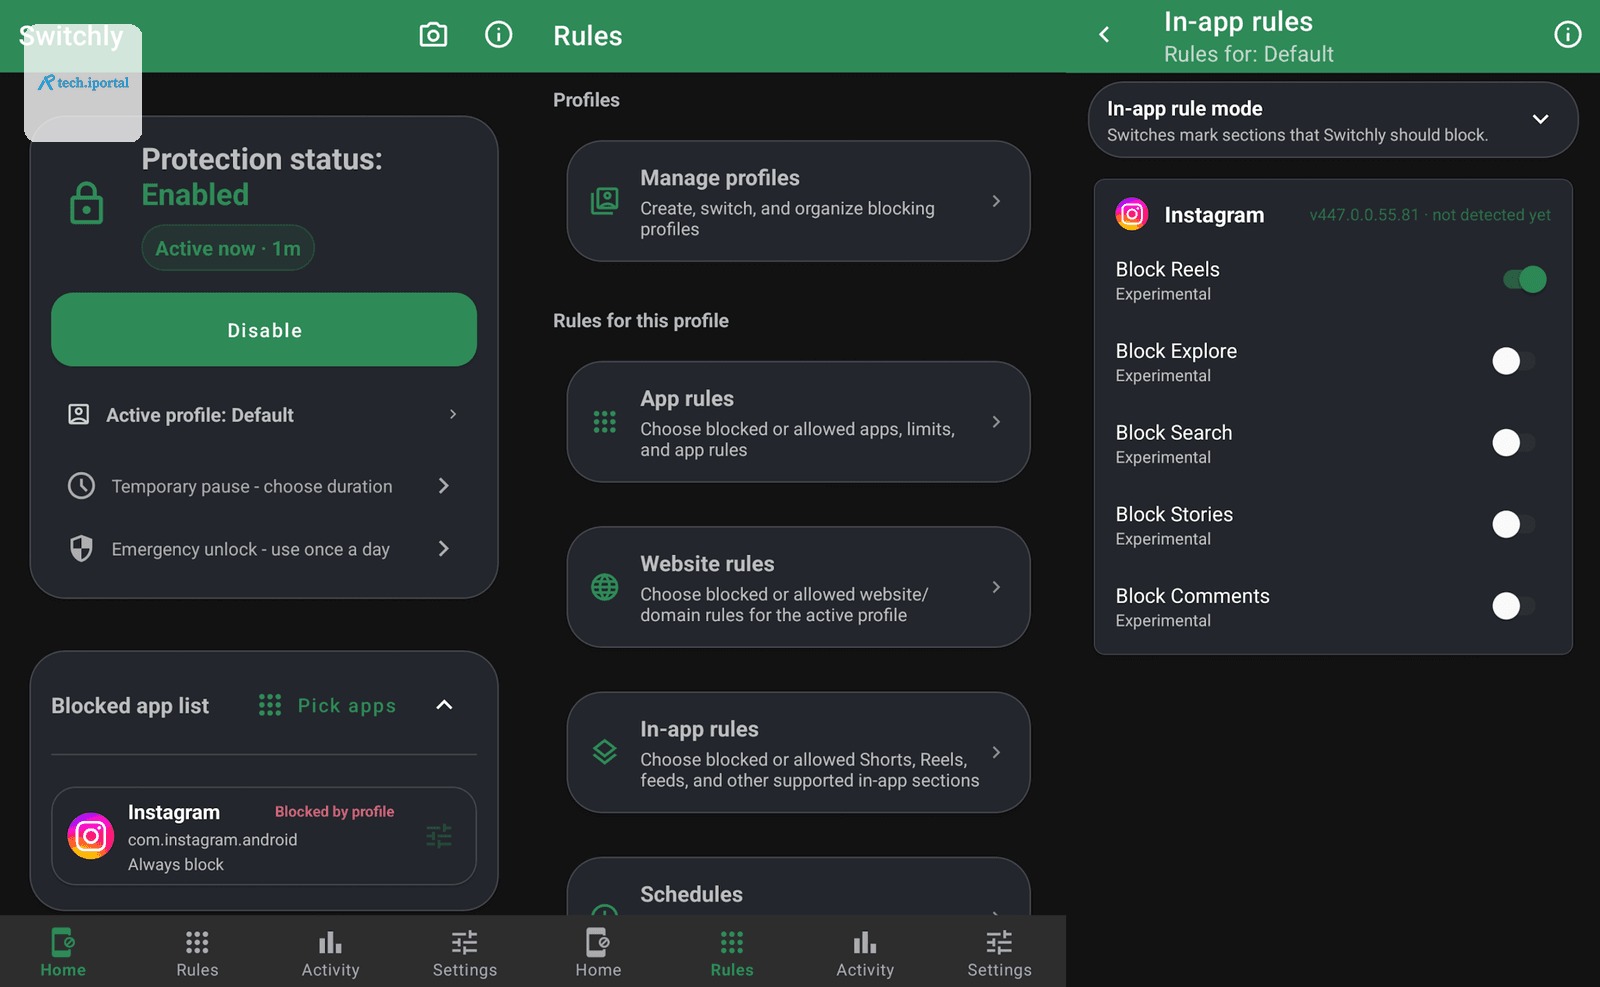The image size is (1600, 987).
Task: Open Manage profiles chevron arrow
Action: (x=996, y=201)
